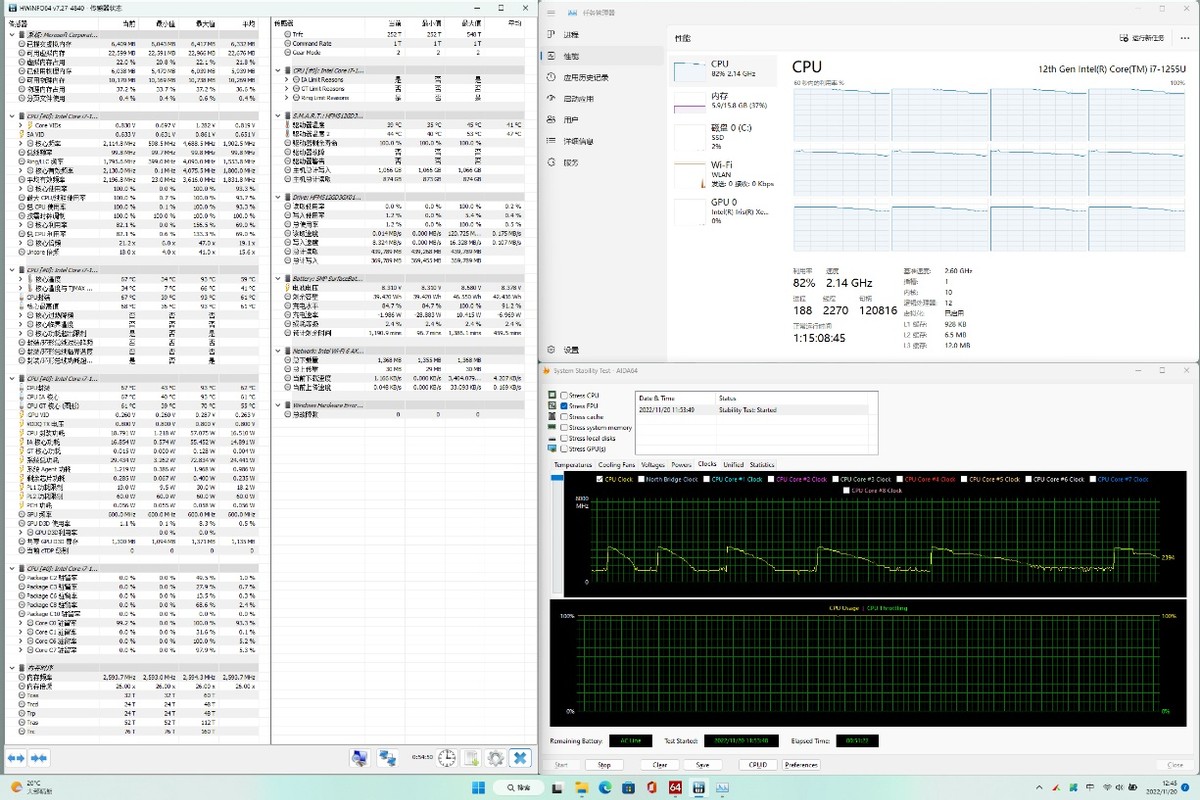Click the screenshot capture icon in HWiNFO toolbar
The height and width of the screenshot is (800, 1200).
(x=360, y=760)
